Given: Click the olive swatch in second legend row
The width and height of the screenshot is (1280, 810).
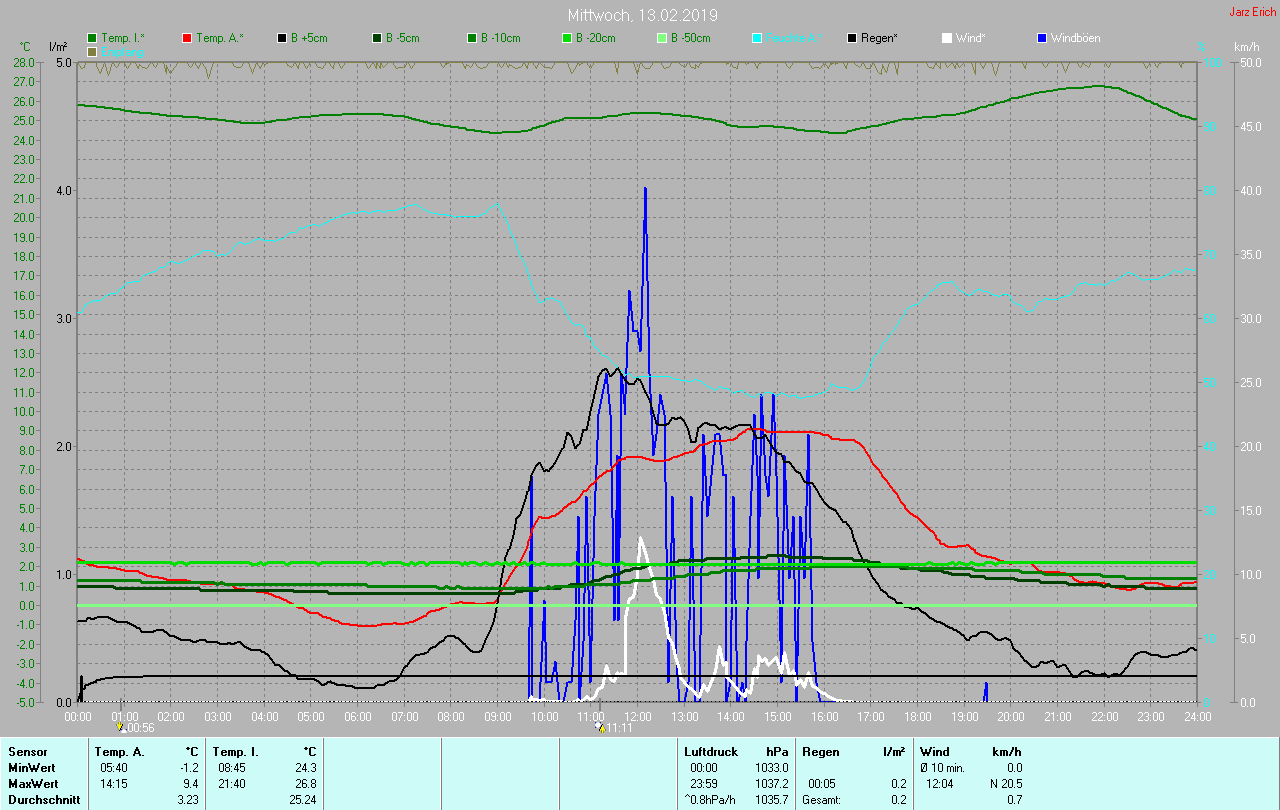Looking at the screenshot, I should 92,51.
